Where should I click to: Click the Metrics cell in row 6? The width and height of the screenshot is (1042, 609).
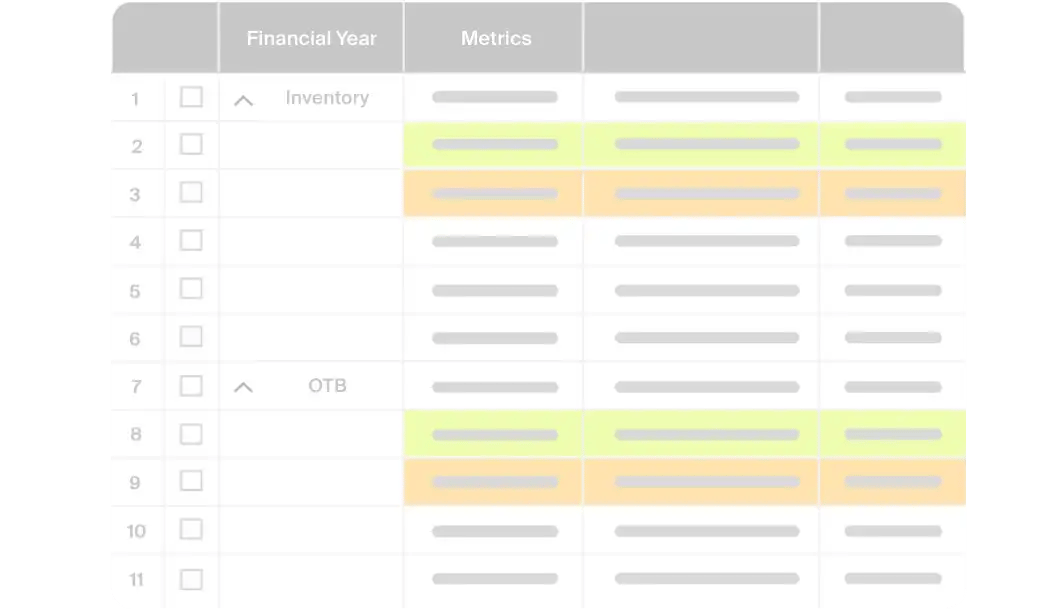coord(493,337)
